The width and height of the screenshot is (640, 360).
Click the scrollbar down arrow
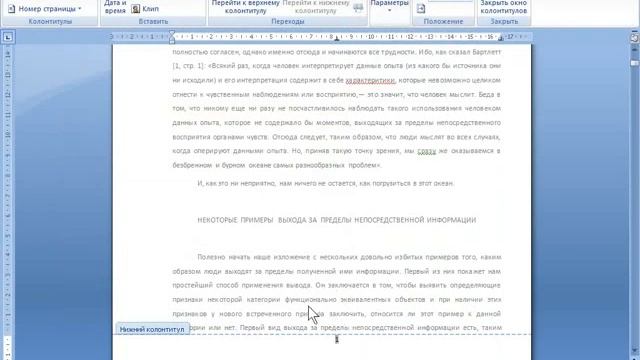(635, 350)
